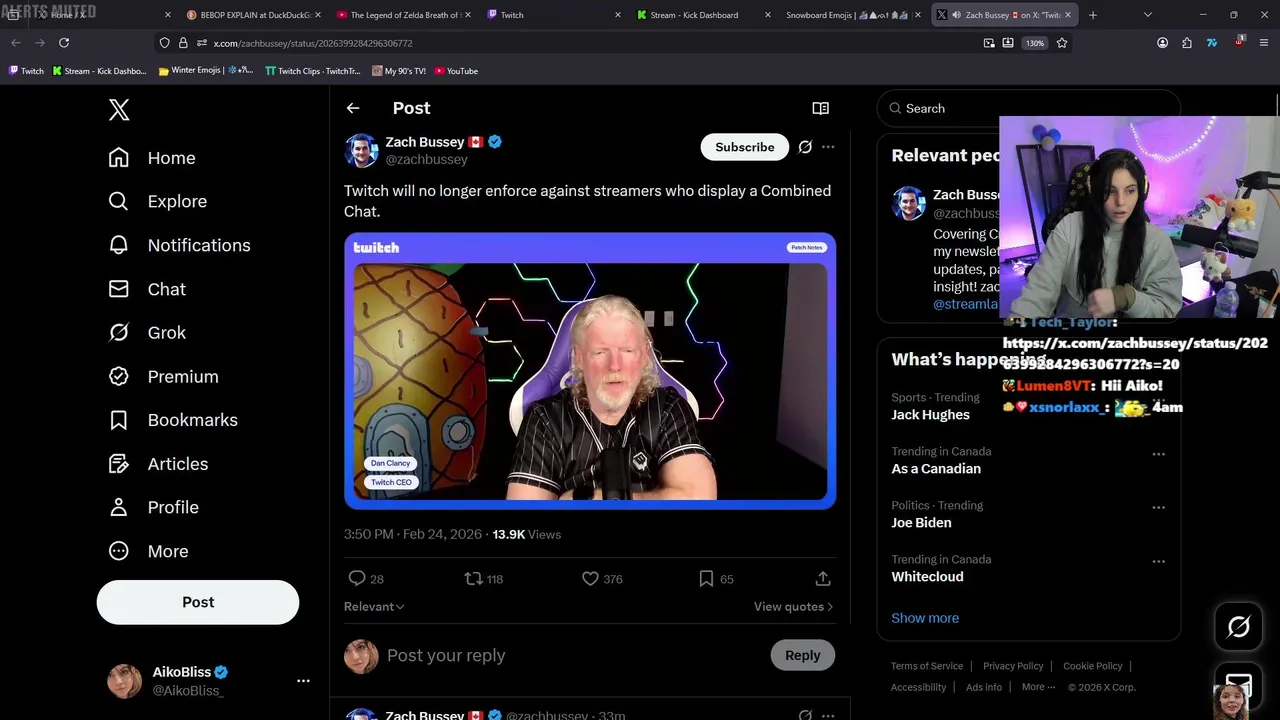Image resolution: width=1280 pixels, height=720 pixels.
Task: Bookmark this page with the star icon
Action: [1062, 43]
